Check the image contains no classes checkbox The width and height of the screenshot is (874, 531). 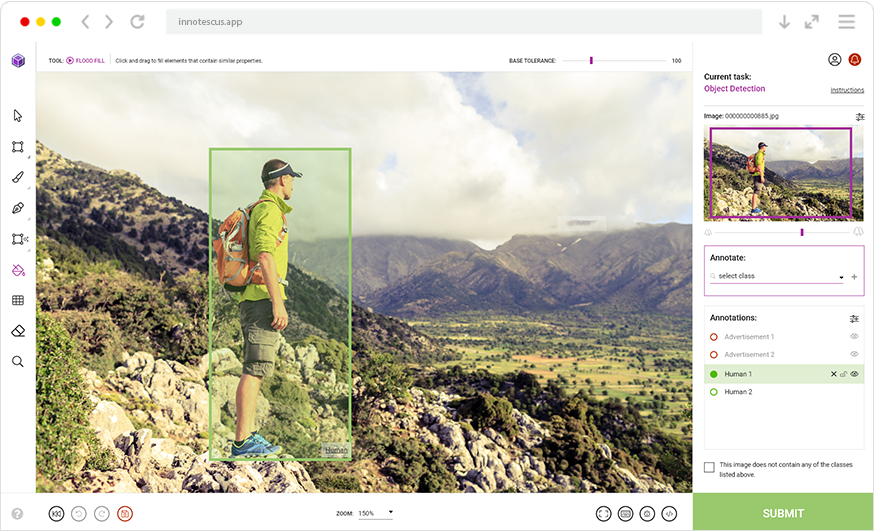click(x=709, y=467)
